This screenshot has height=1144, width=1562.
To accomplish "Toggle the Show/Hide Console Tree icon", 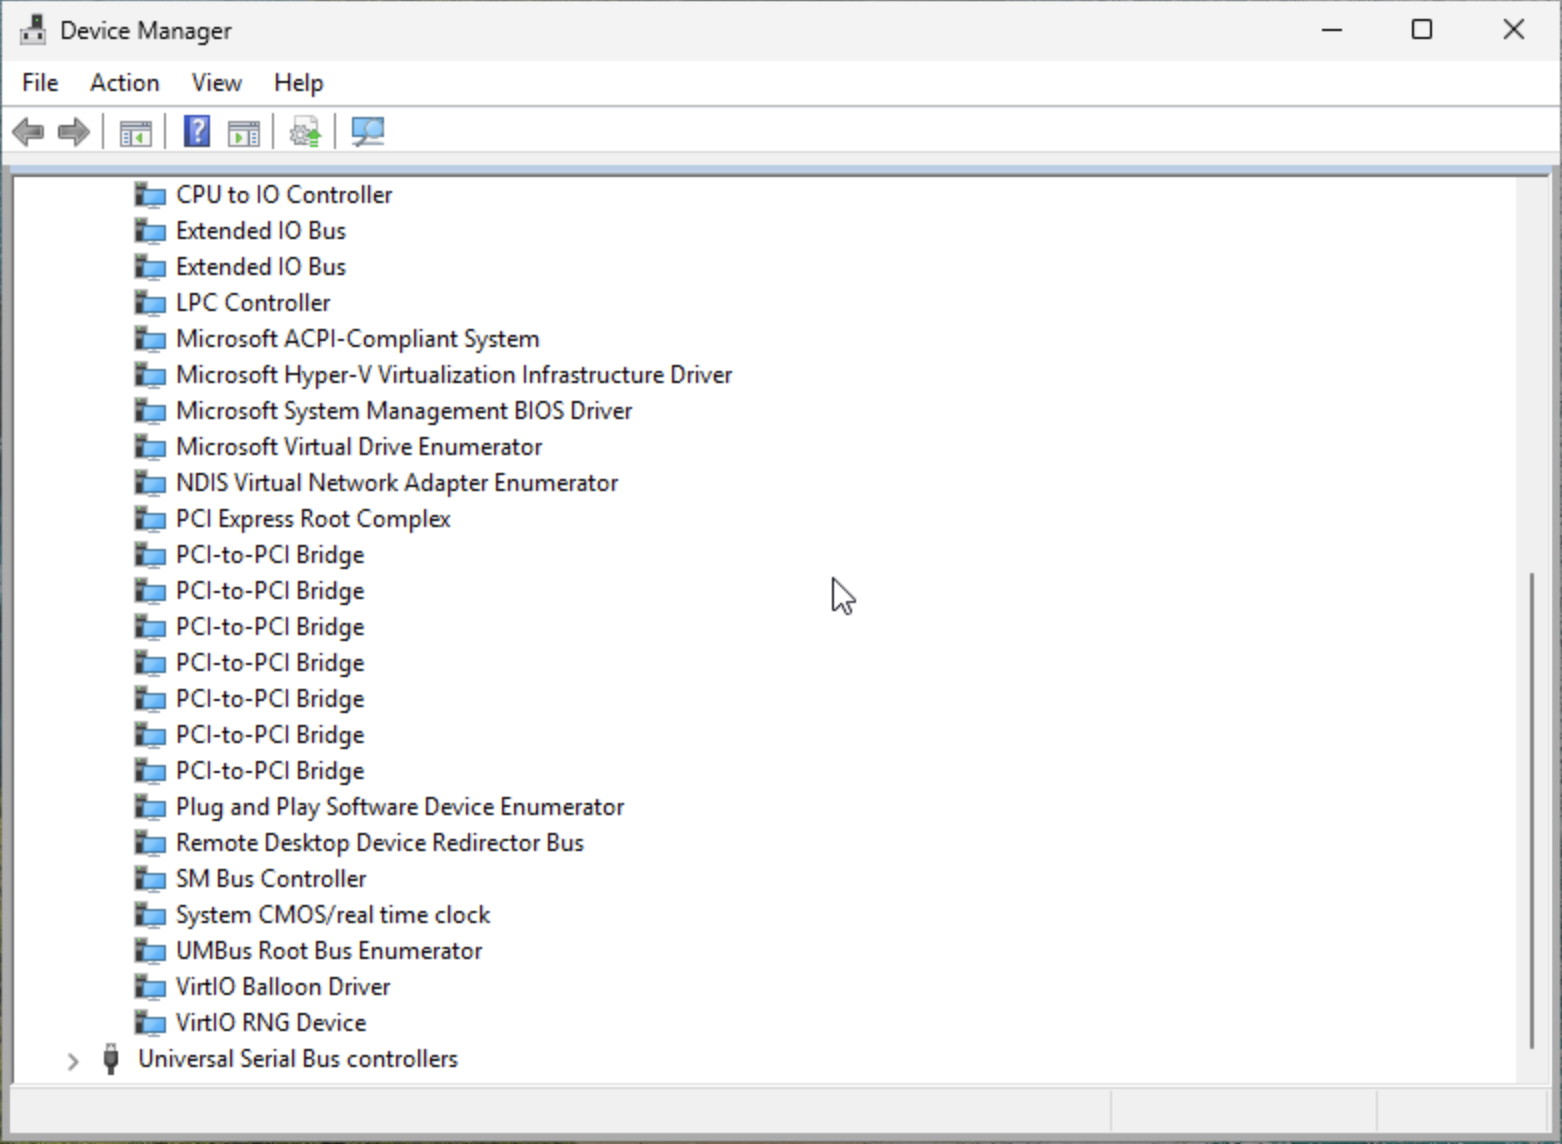I will click(135, 132).
